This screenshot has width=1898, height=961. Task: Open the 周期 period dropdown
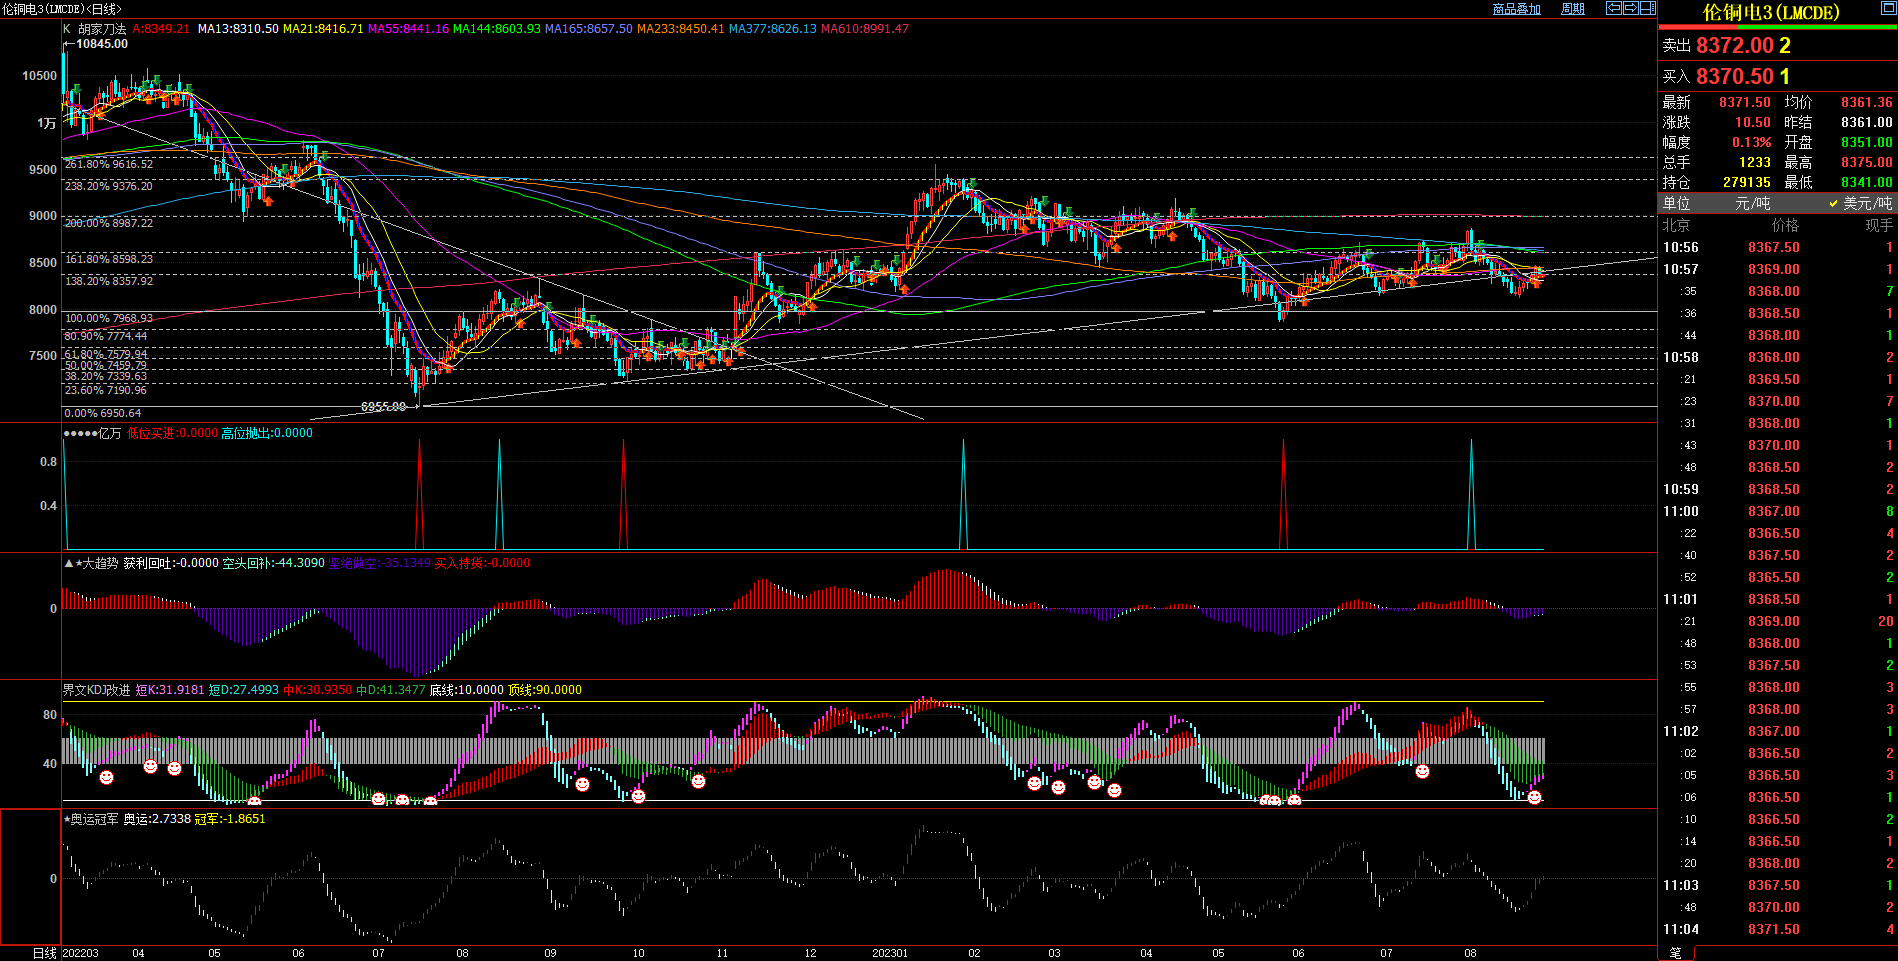pyautogui.click(x=1573, y=9)
